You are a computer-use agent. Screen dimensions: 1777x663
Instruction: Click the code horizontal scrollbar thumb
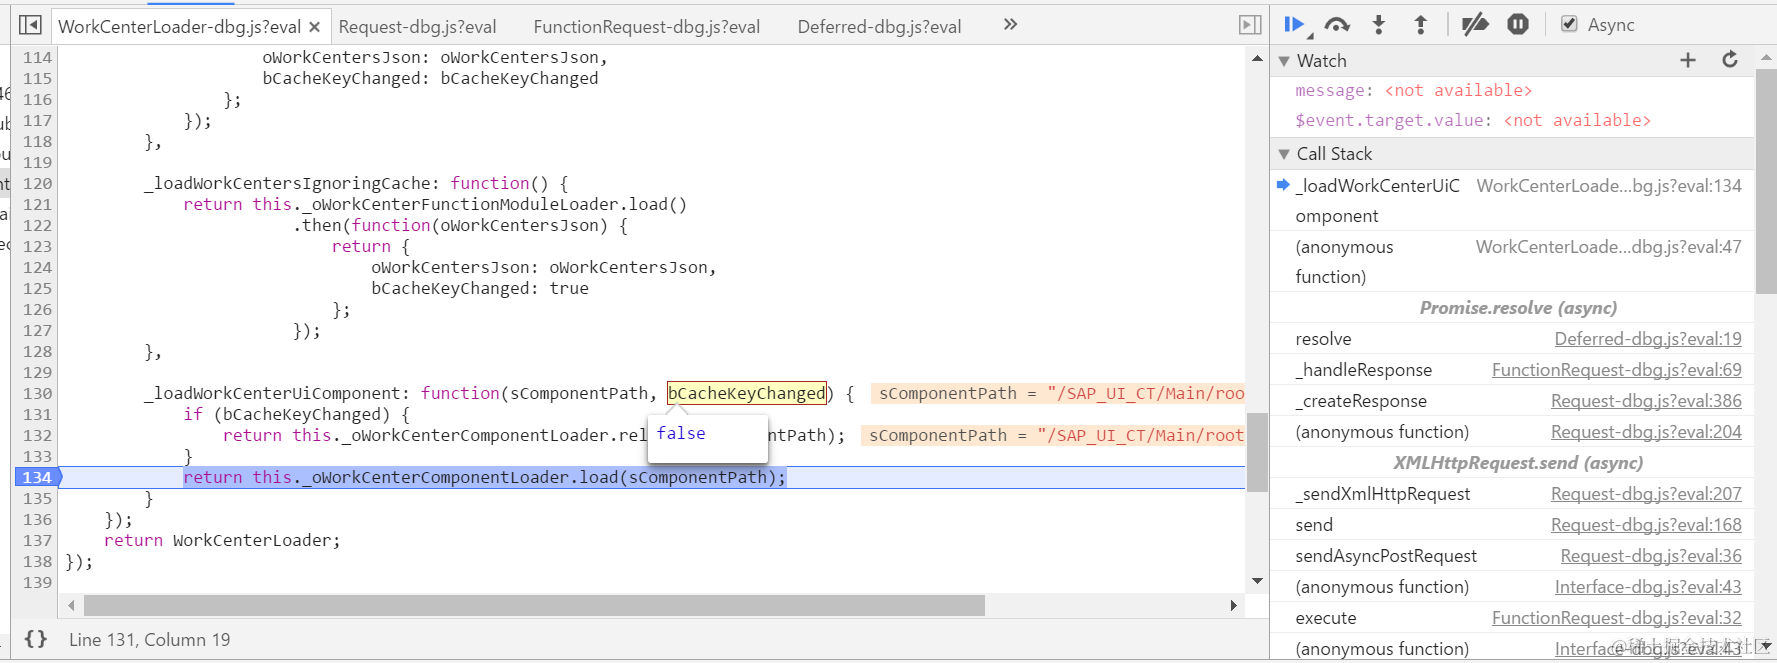(x=534, y=605)
